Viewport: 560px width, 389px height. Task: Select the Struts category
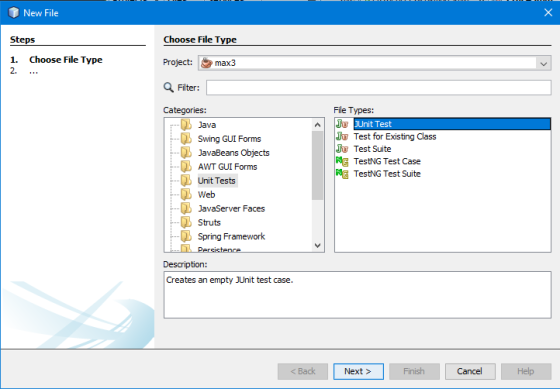(x=209, y=222)
